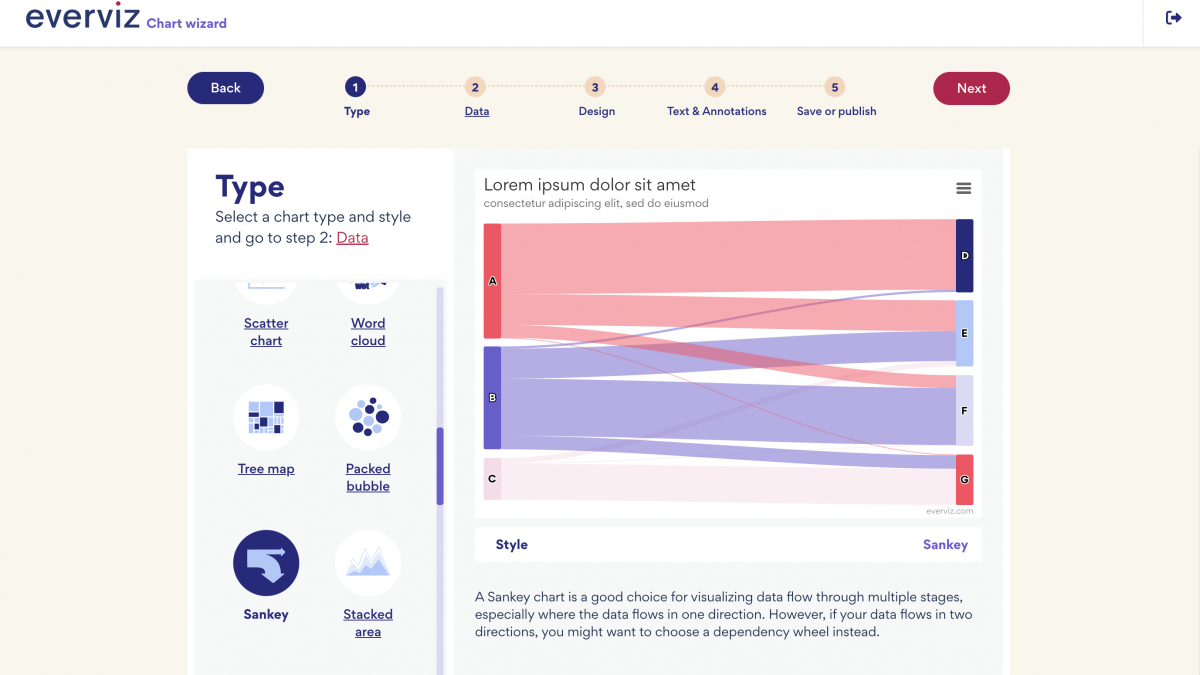1200x675 pixels.
Task: Click the Sankey style label
Action: (x=947, y=544)
